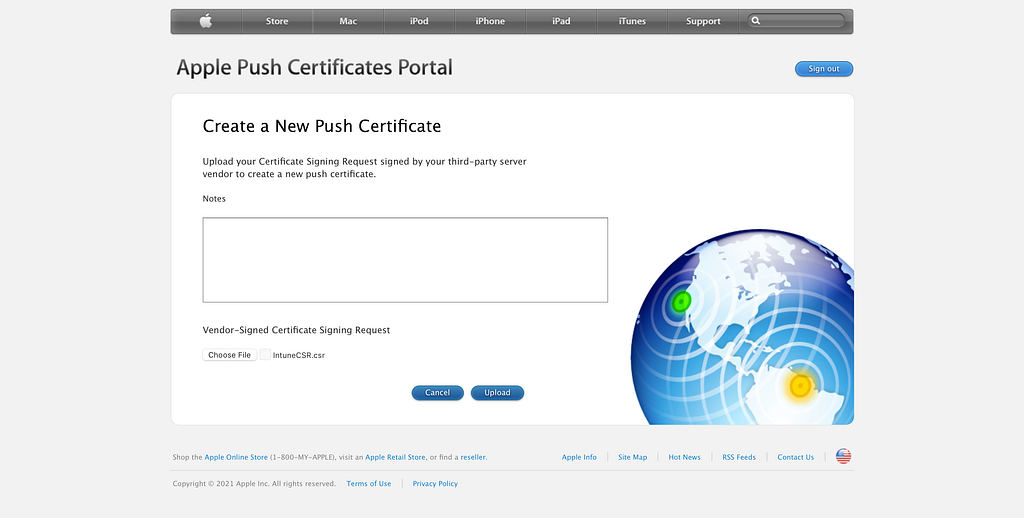Viewport: 1024px width, 518px height.
Task: Cancel the push certificate creation
Action: [438, 393]
